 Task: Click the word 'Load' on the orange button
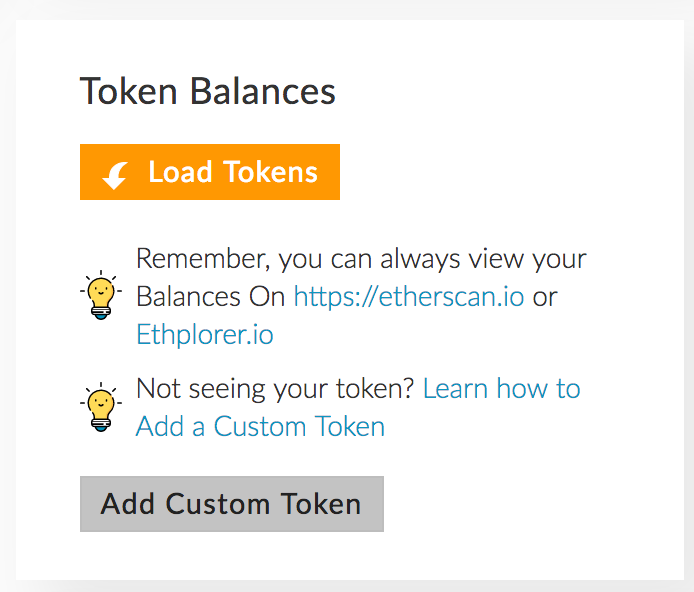(x=180, y=172)
